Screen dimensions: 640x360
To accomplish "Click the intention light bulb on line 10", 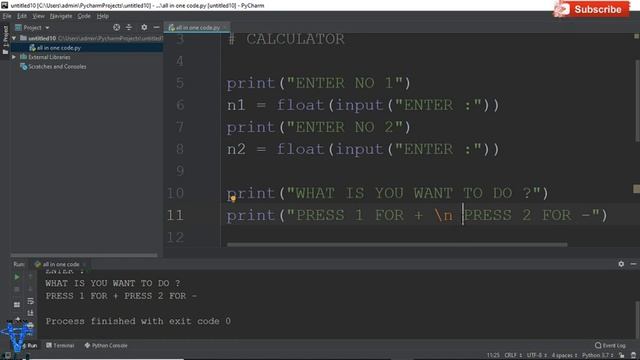I will click(233, 199).
